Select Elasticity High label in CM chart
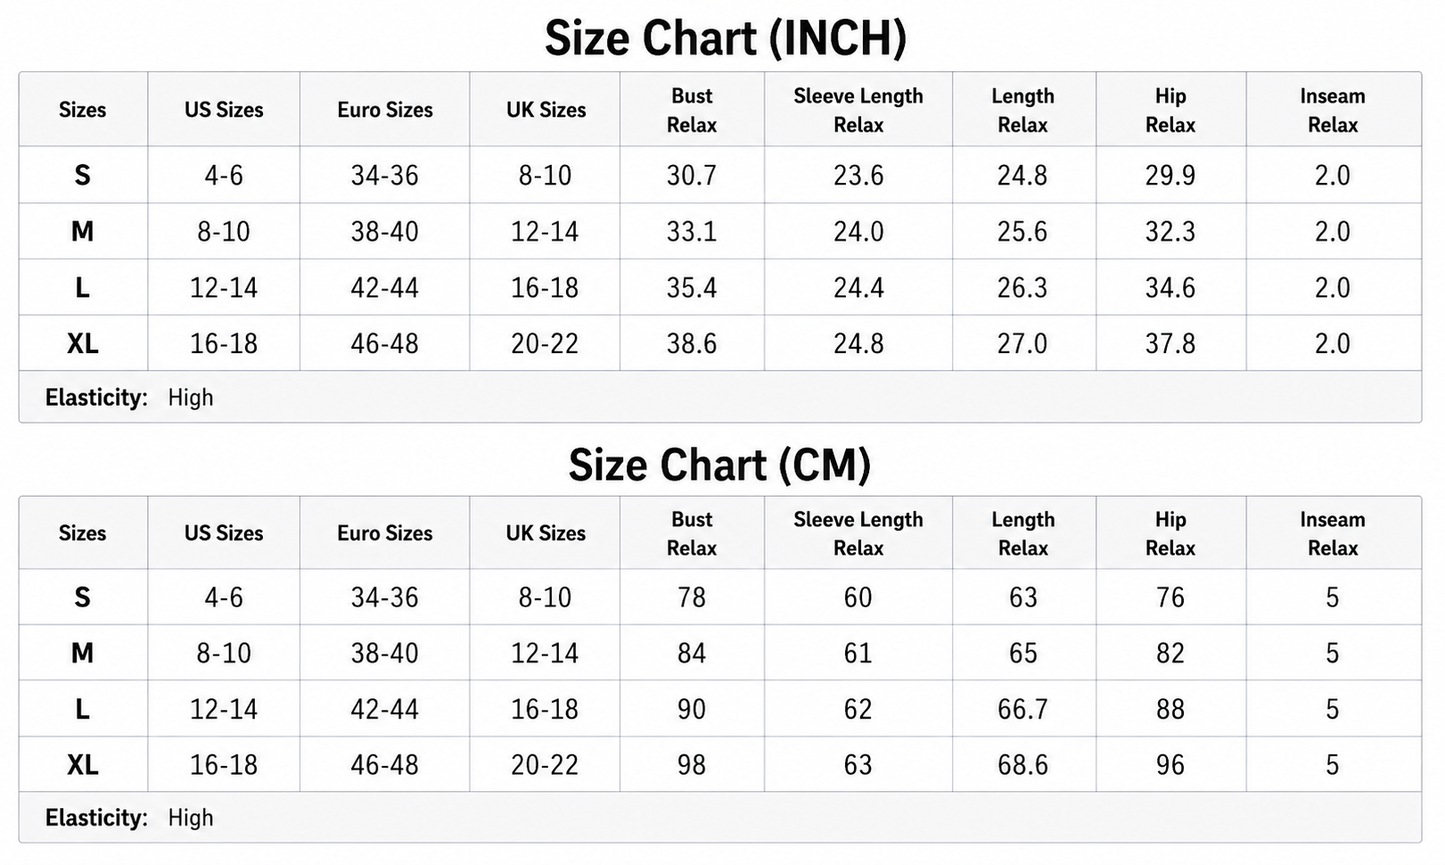Viewport: 1445px width, 865px height. 129,818
